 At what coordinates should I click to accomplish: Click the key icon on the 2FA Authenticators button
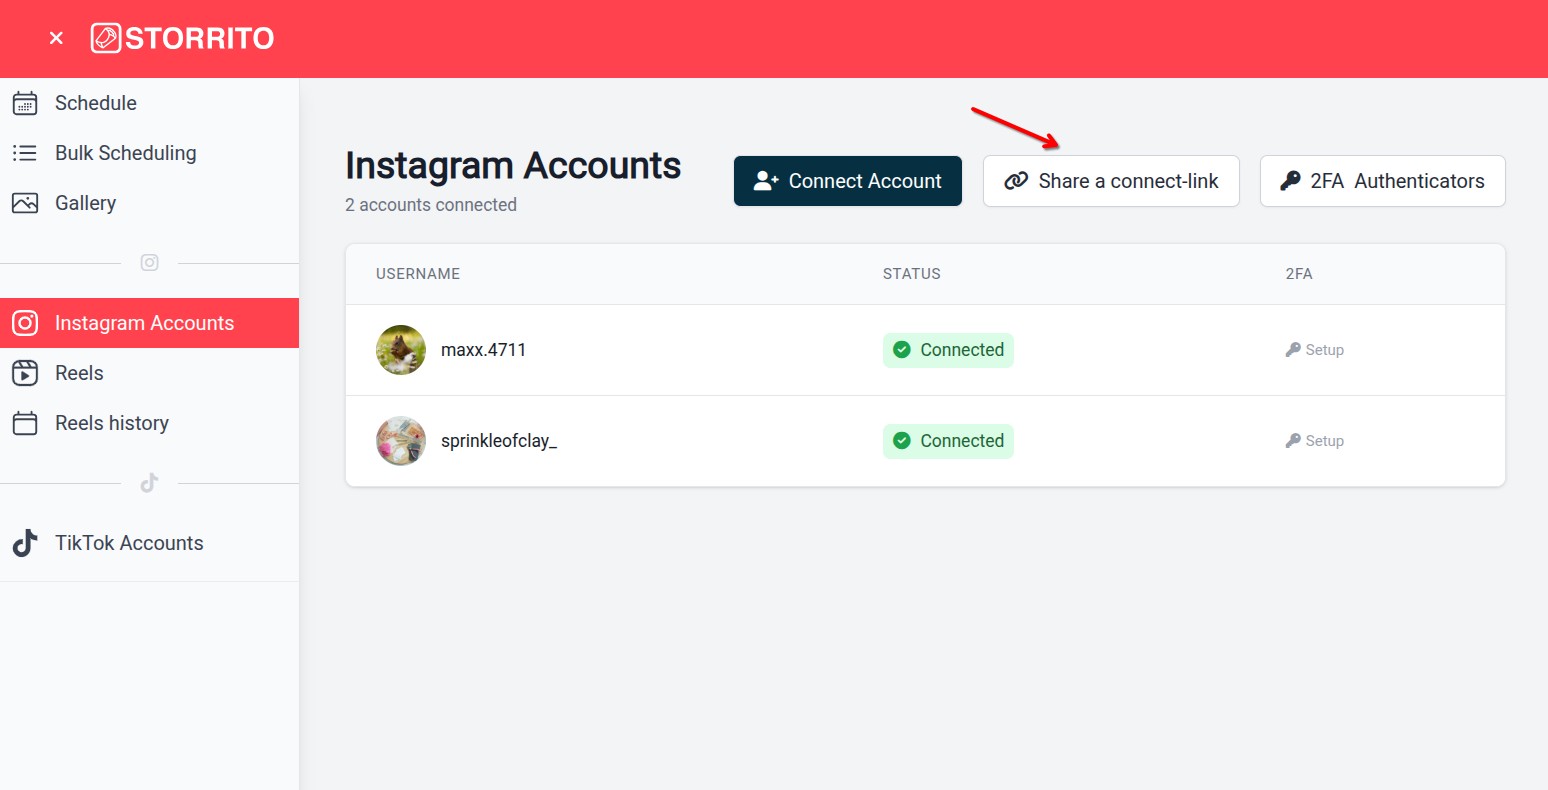coord(1291,181)
